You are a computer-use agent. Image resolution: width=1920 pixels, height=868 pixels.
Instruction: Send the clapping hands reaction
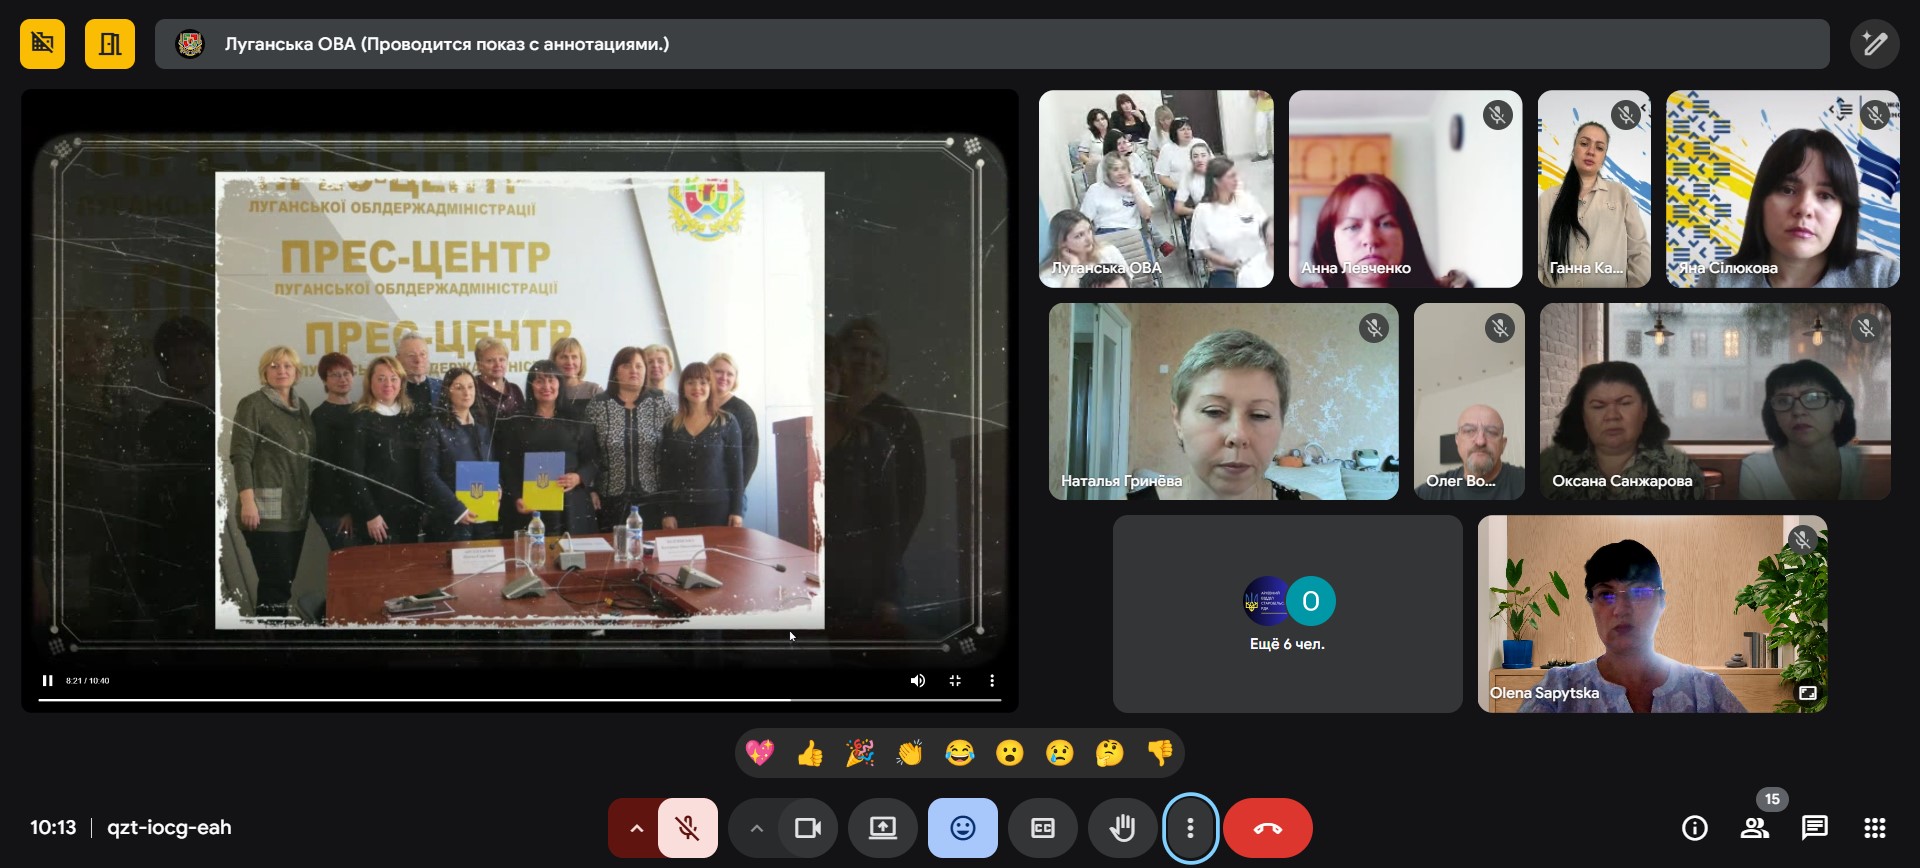(910, 753)
